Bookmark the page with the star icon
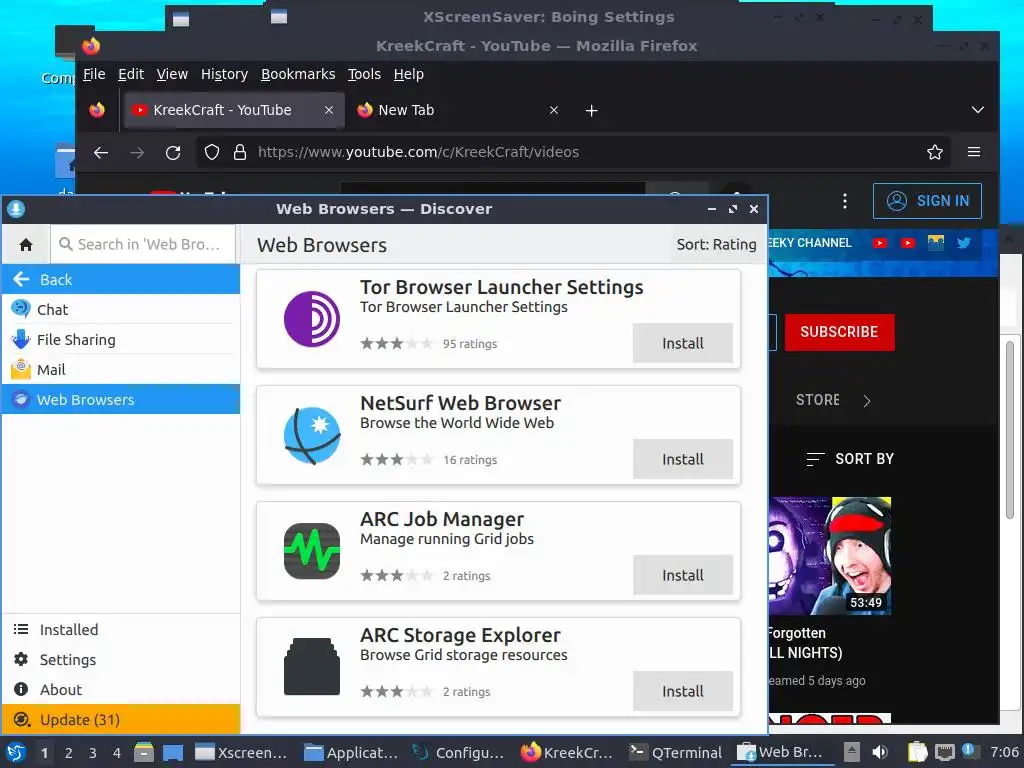The width and height of the screenshot is (1024, 768). 935,152
